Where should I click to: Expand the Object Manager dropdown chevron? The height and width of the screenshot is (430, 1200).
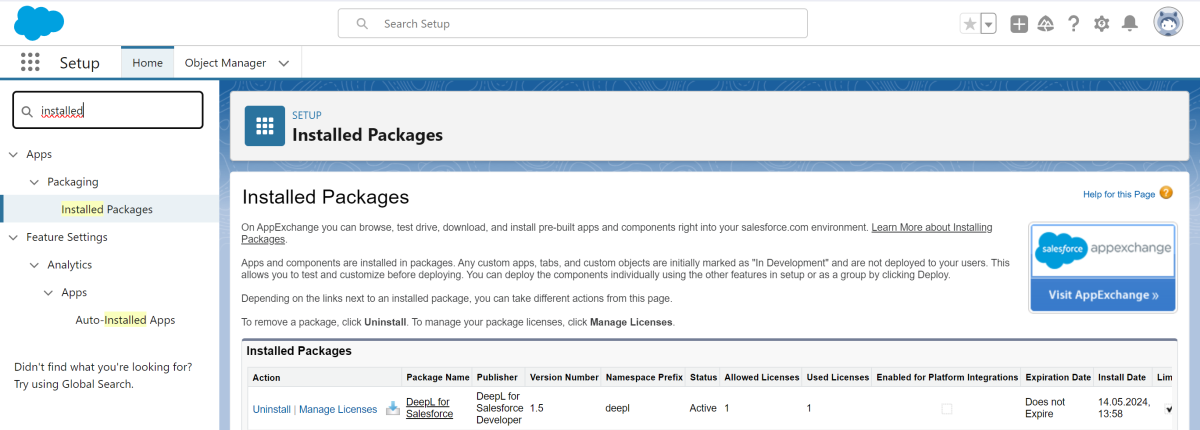284,63
